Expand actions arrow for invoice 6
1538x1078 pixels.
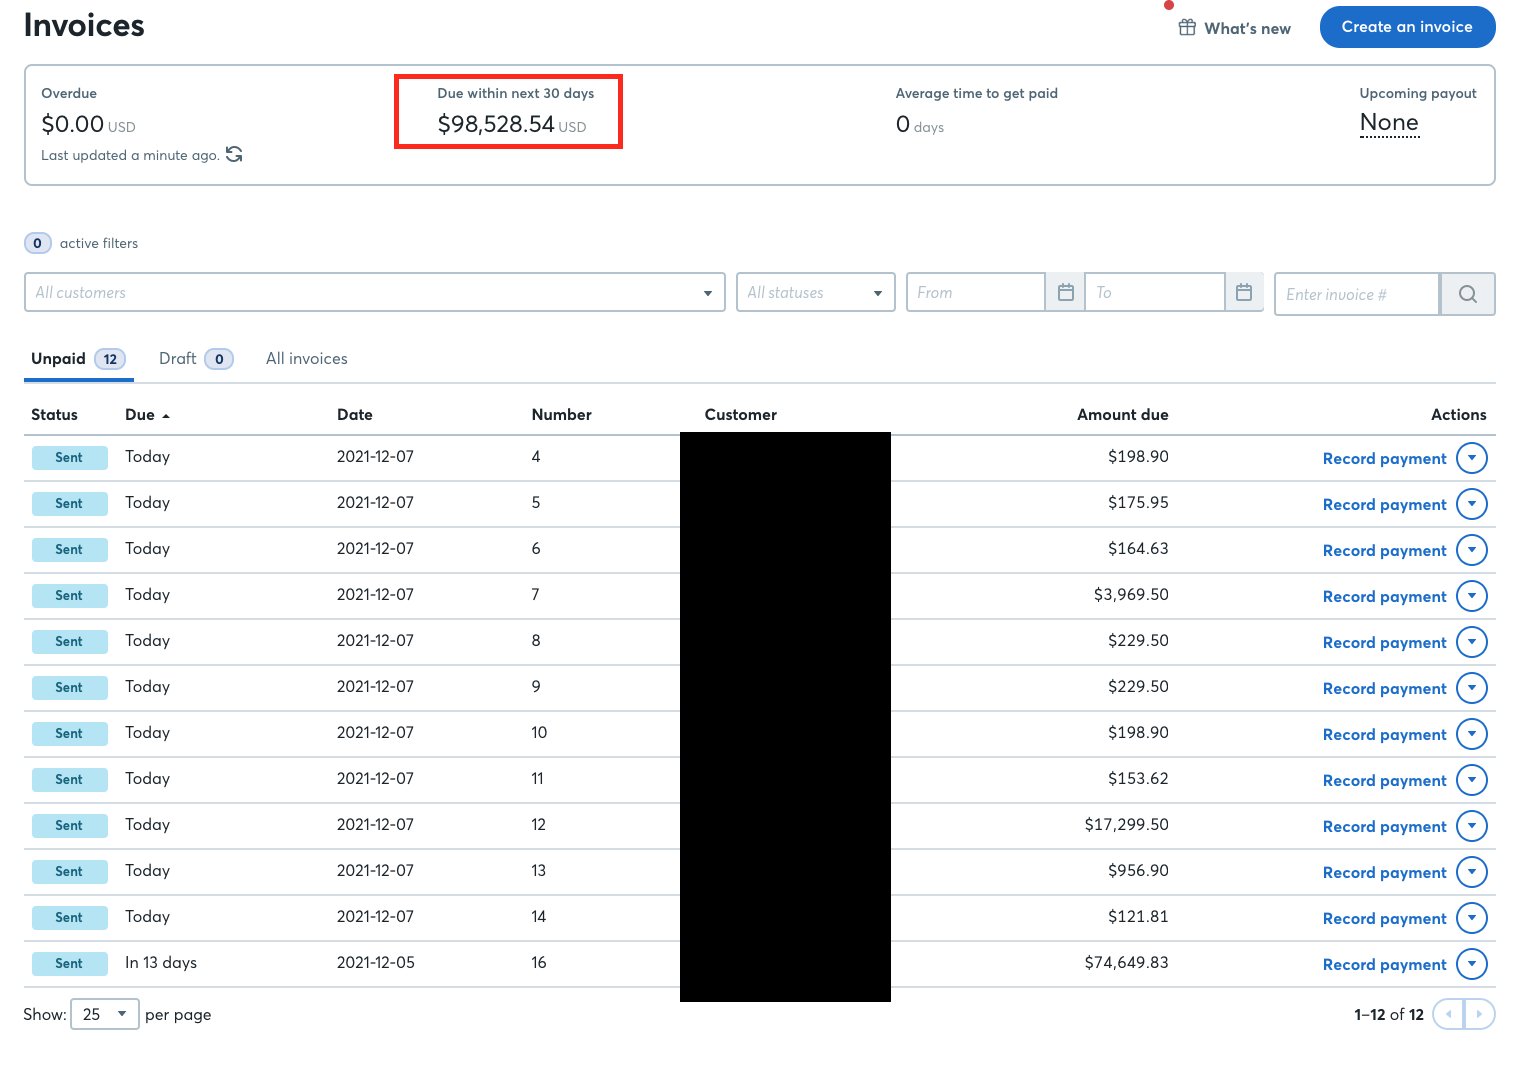click(x=1472, y=550)
